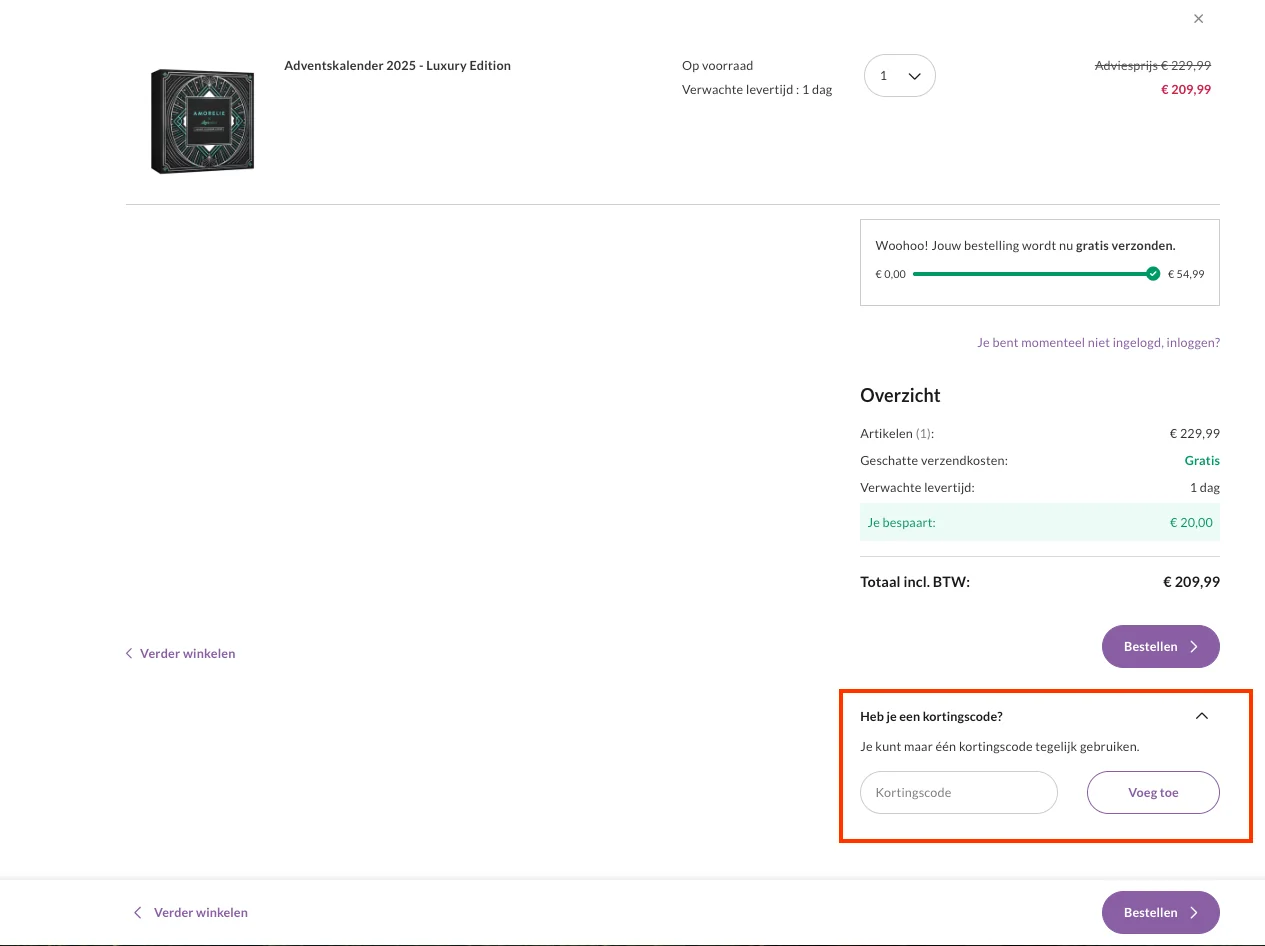
Task: Click the Adventskalender product box thumbnail
Action: pos(203,121)
